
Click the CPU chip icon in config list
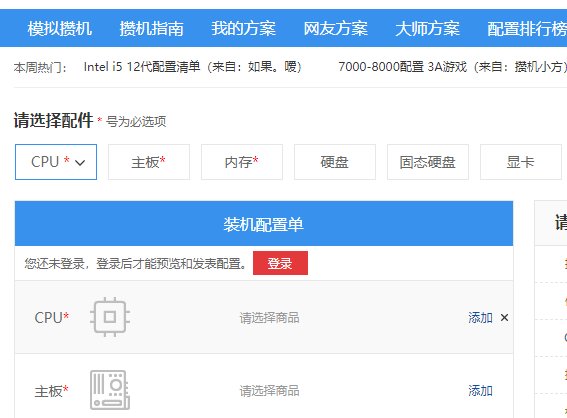[110, 317]
